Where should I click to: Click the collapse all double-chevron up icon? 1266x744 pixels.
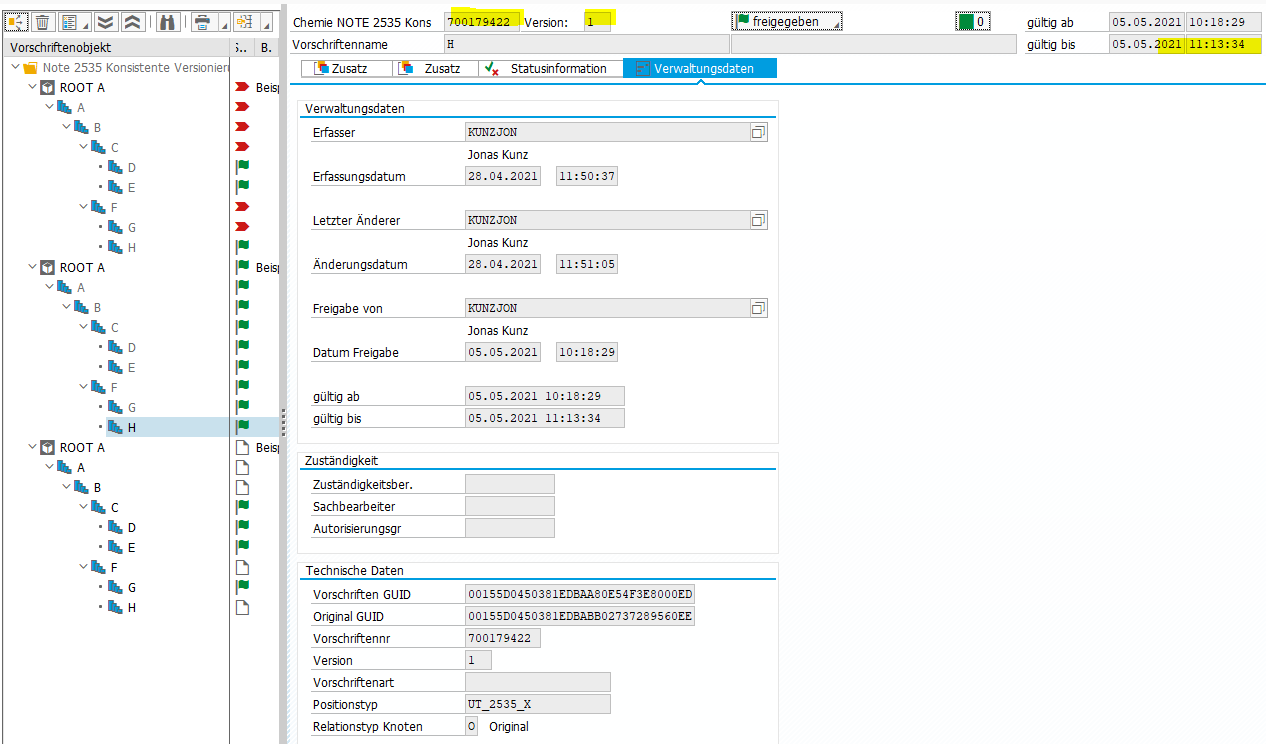click(x=132, y=22)
